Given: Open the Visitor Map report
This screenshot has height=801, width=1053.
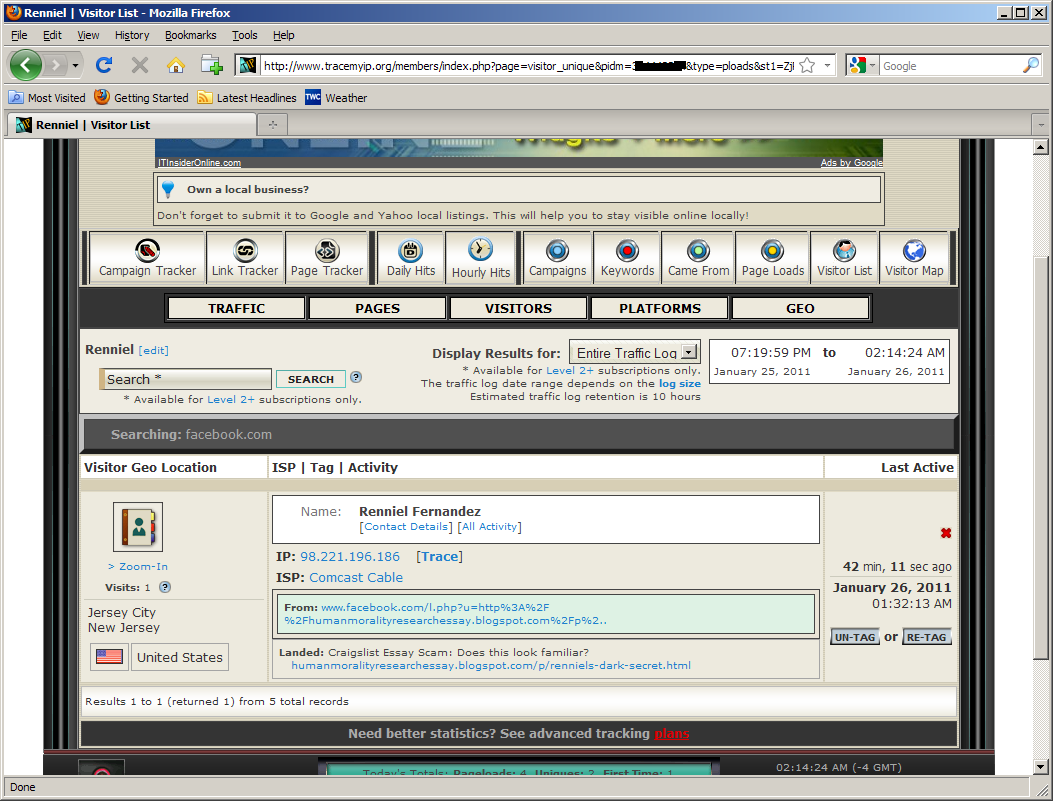Looking at the screenshot, I should [x=914, y=258].
